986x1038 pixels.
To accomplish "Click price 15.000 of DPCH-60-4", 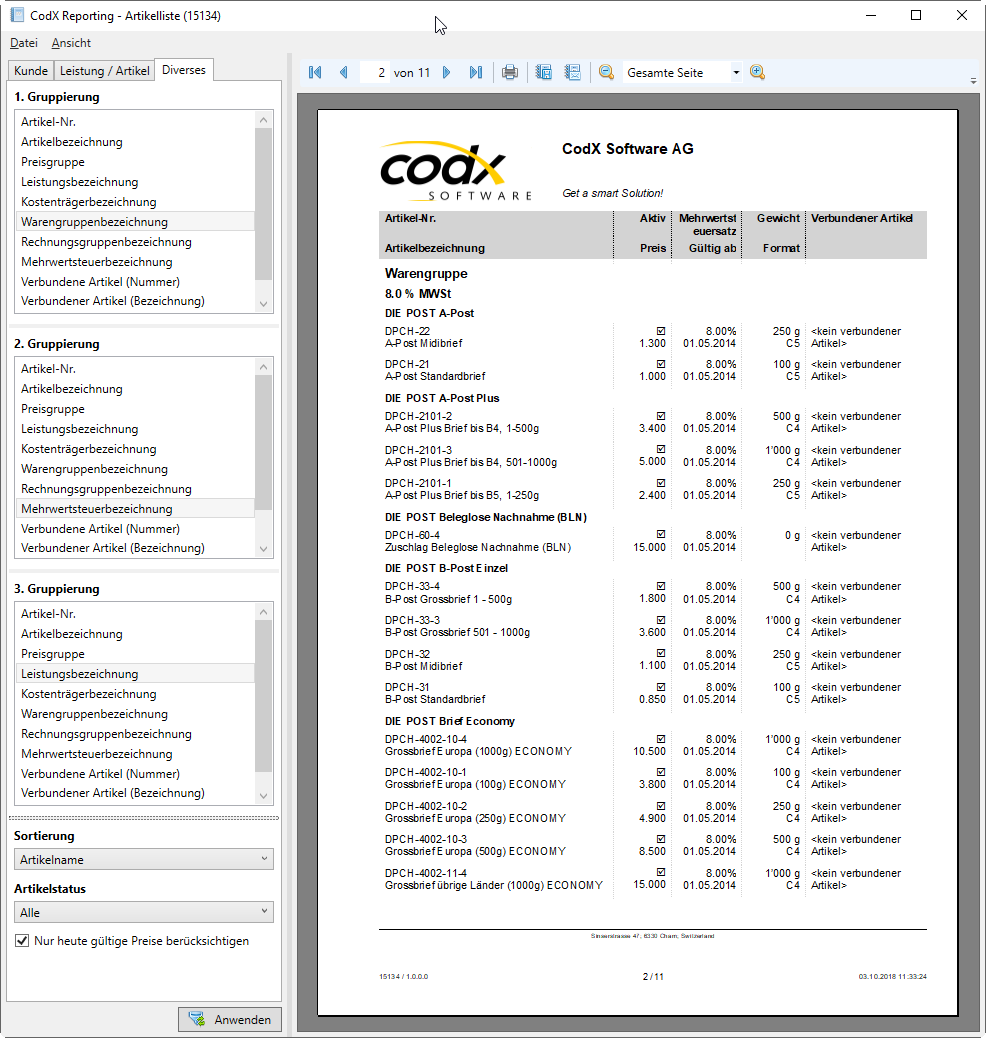I will [x=650, y=547].
